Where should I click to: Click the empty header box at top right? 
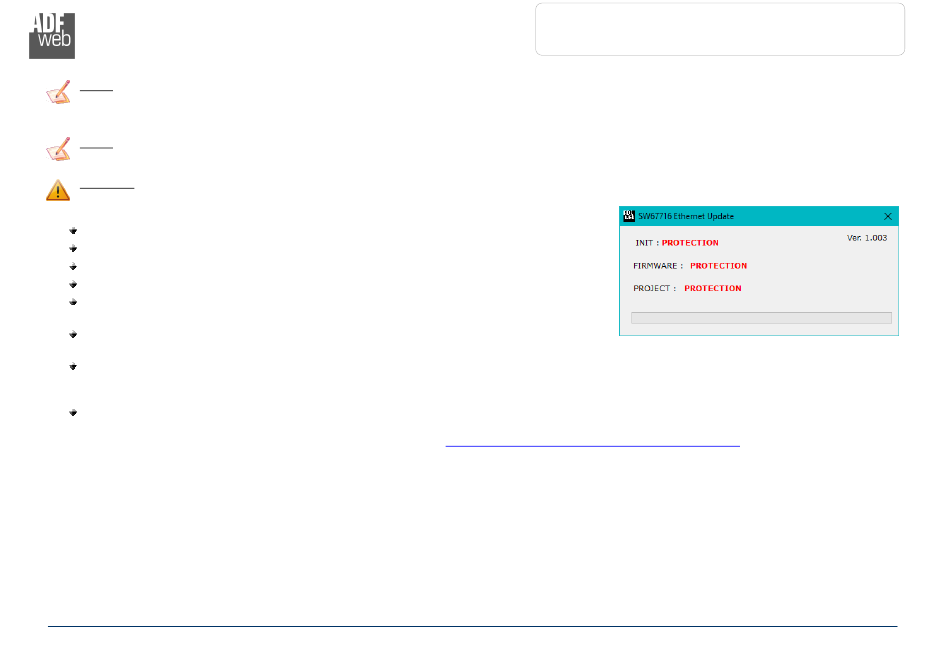click(x=720, y=29)
